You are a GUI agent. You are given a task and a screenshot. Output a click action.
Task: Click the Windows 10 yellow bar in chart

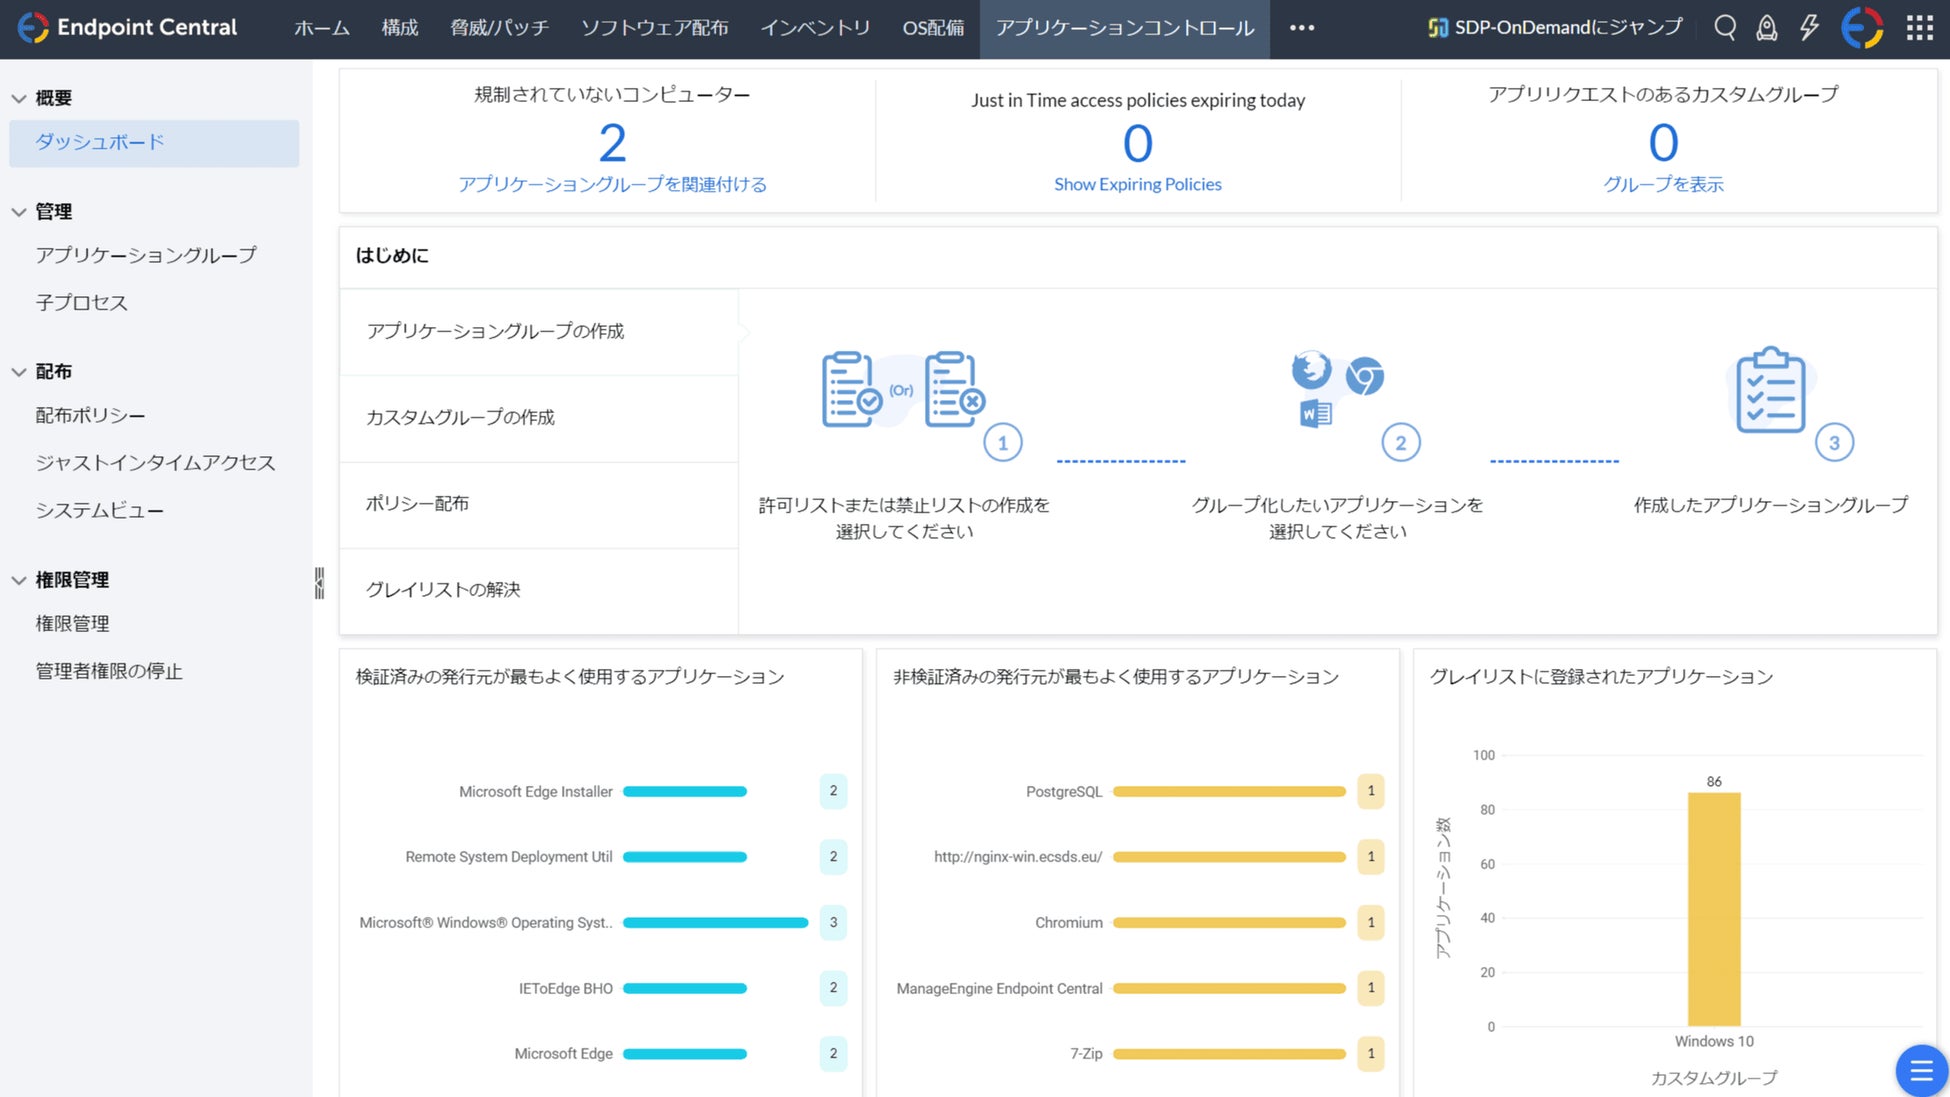(1714, 908)
